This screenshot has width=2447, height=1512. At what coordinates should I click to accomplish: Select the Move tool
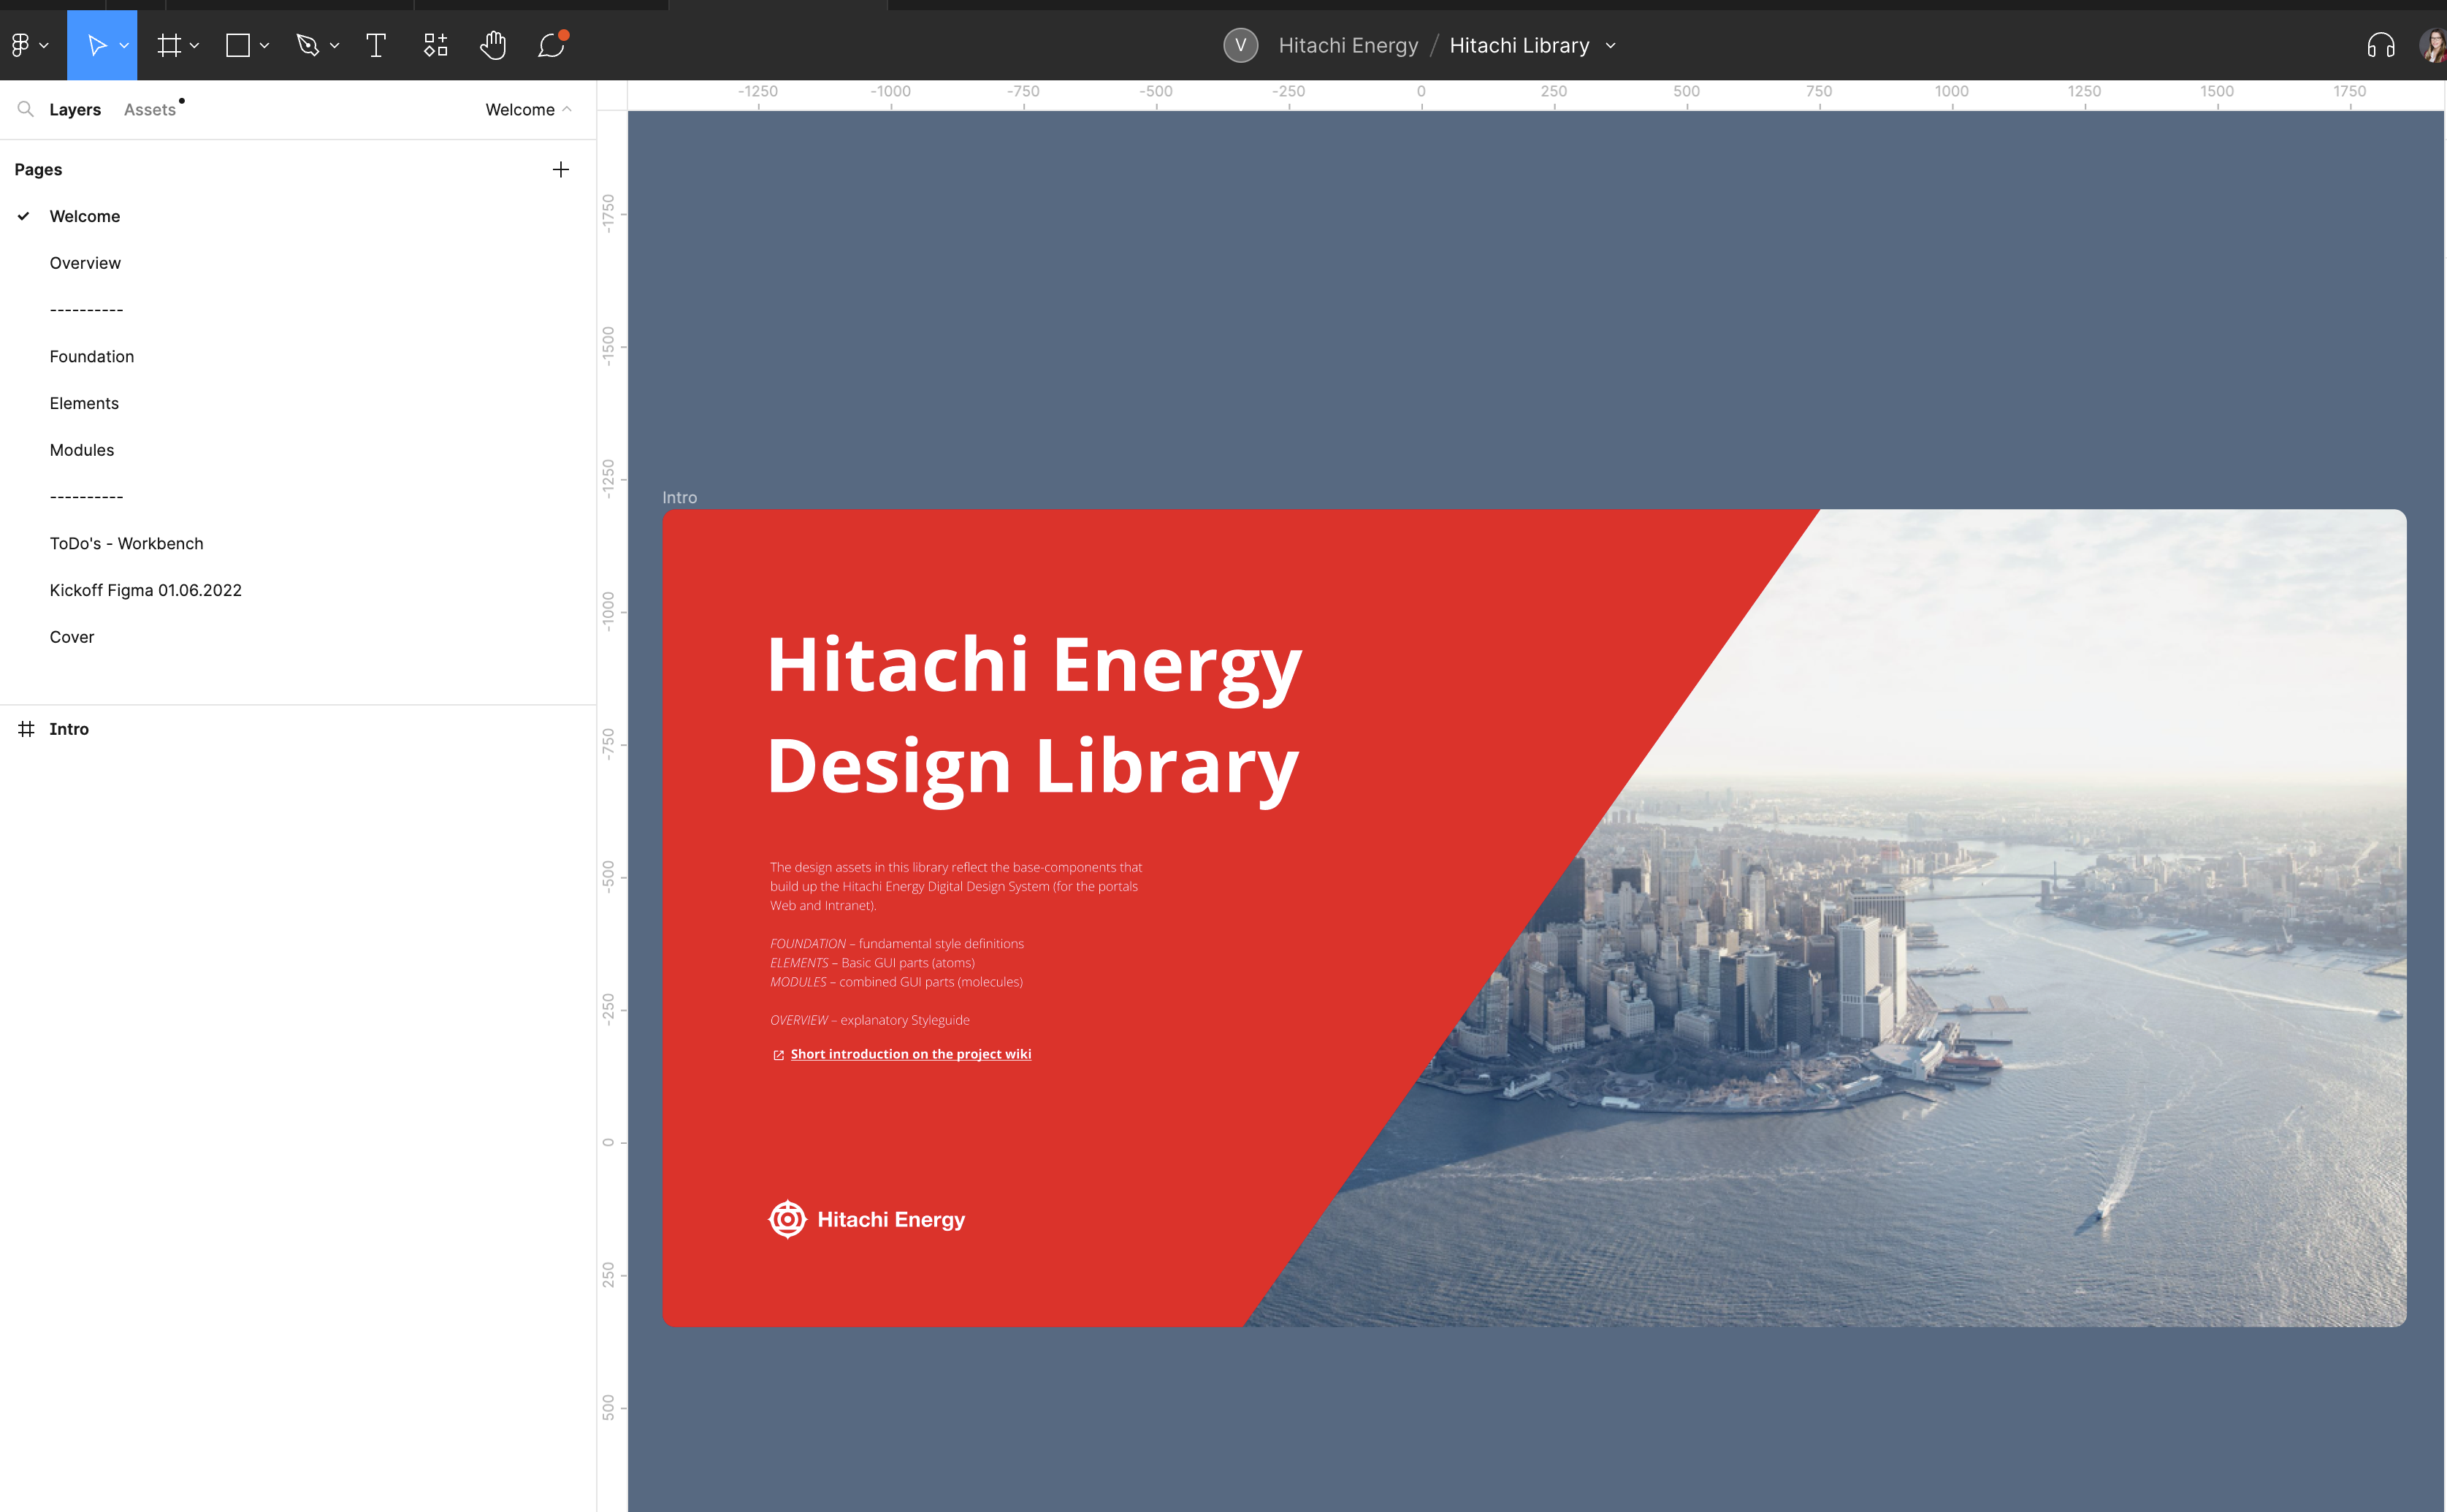click(x=96, y=45)
